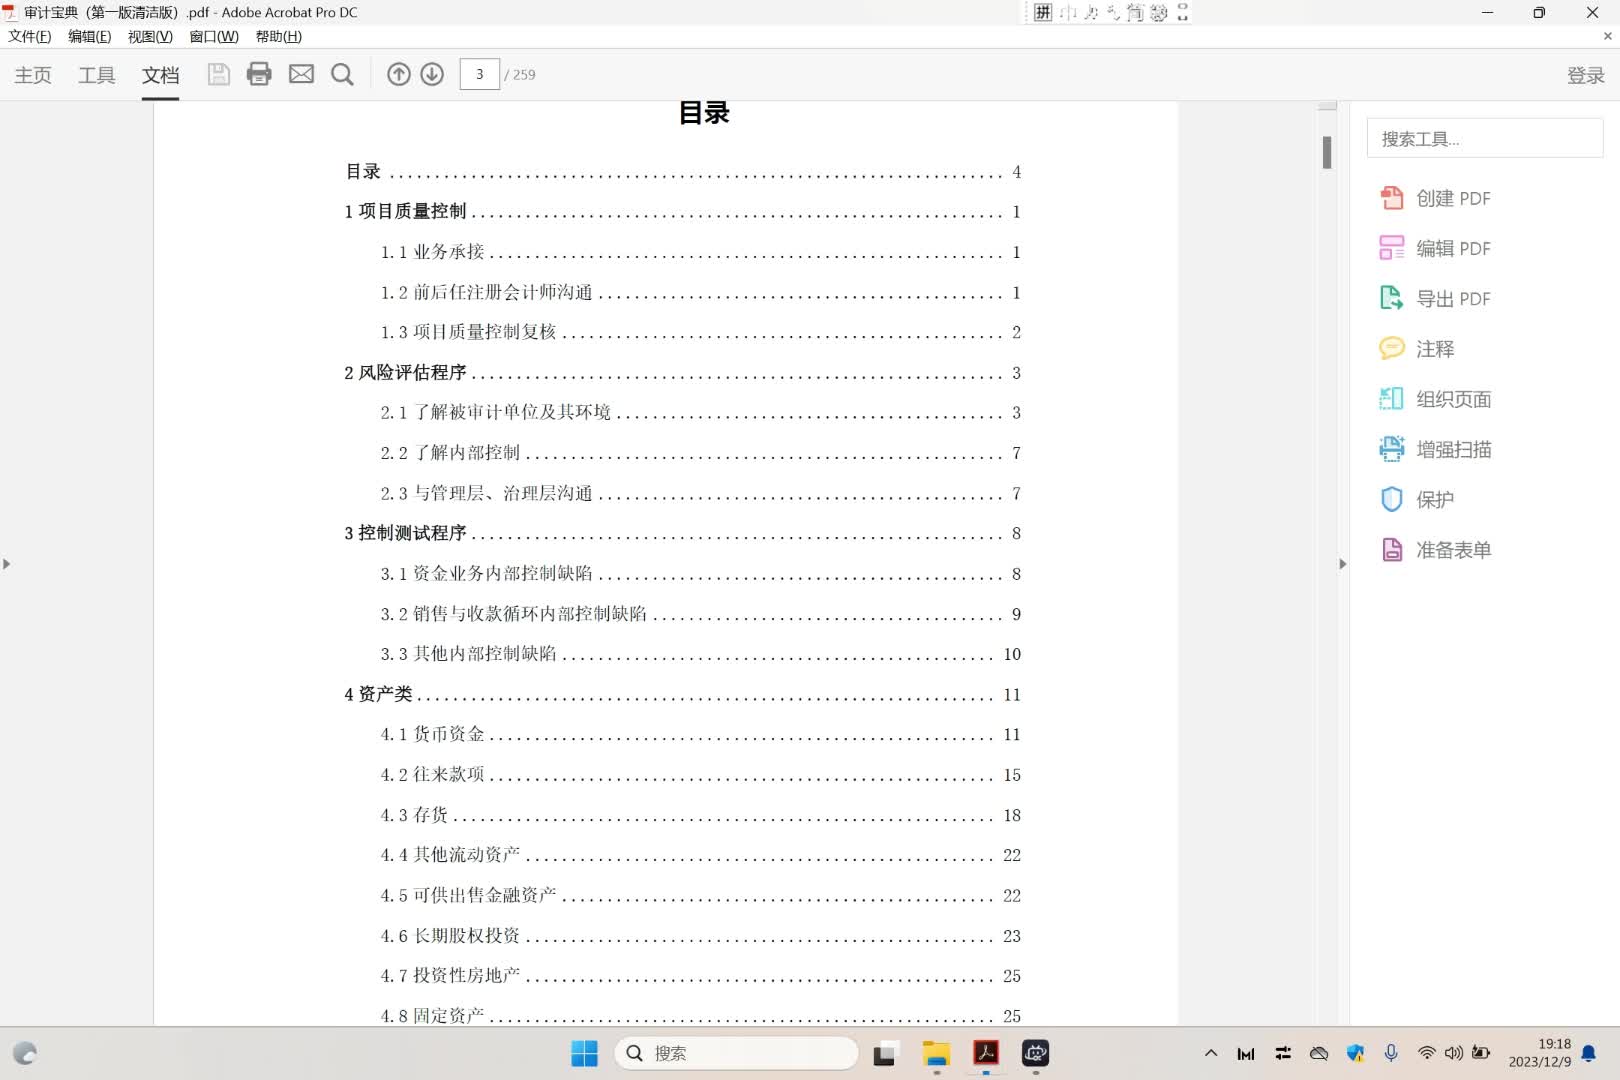Go to previous page arrow icon

point(399,74)
